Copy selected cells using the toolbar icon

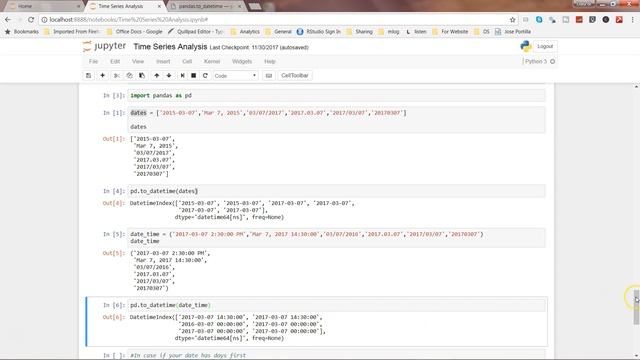129,76
